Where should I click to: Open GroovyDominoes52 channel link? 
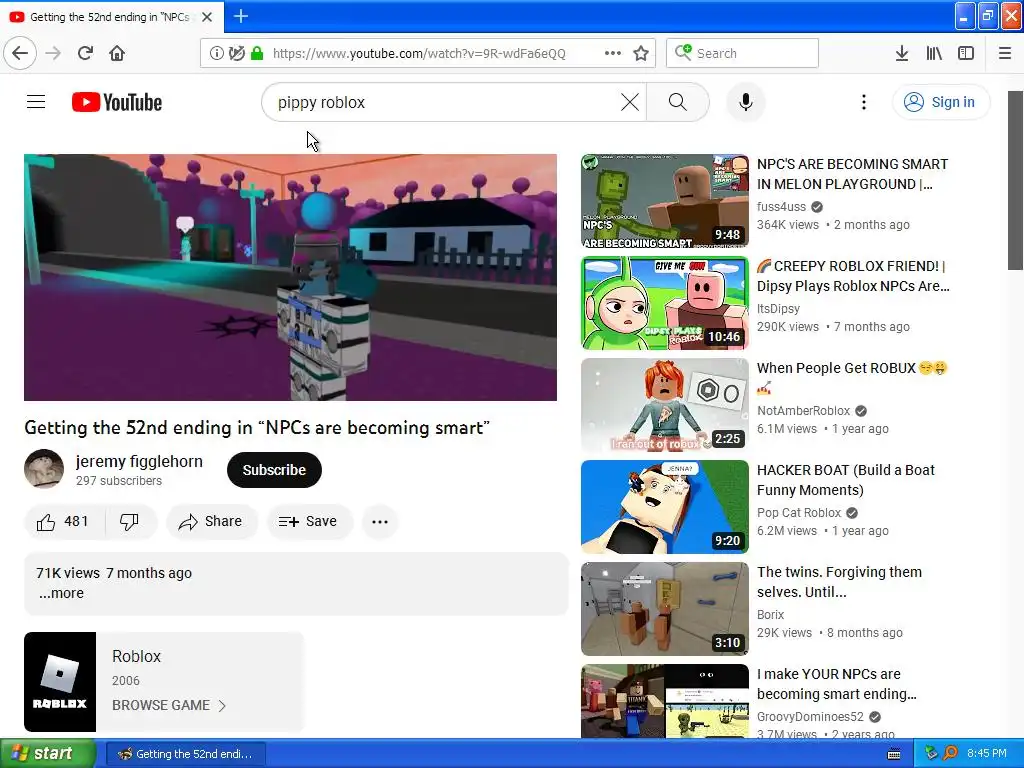pyautogui.click(x=810, y=716)
